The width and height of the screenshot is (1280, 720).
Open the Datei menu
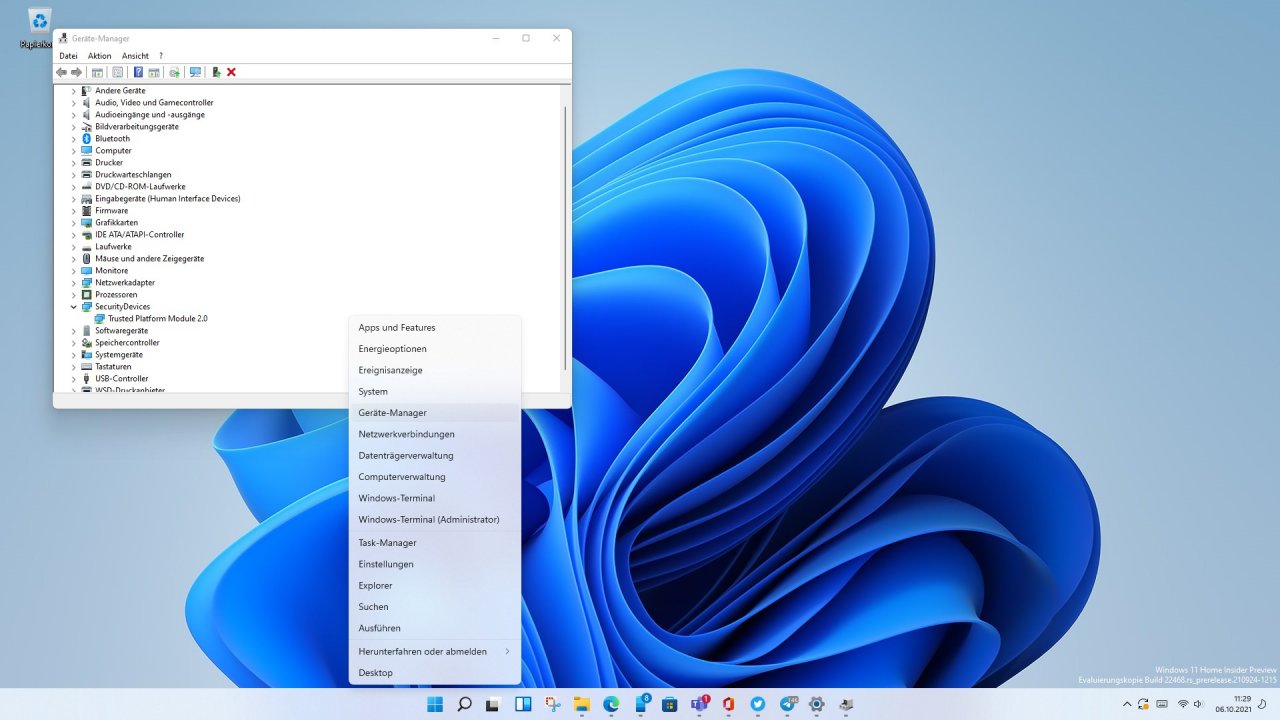click(x=68, y=56)
